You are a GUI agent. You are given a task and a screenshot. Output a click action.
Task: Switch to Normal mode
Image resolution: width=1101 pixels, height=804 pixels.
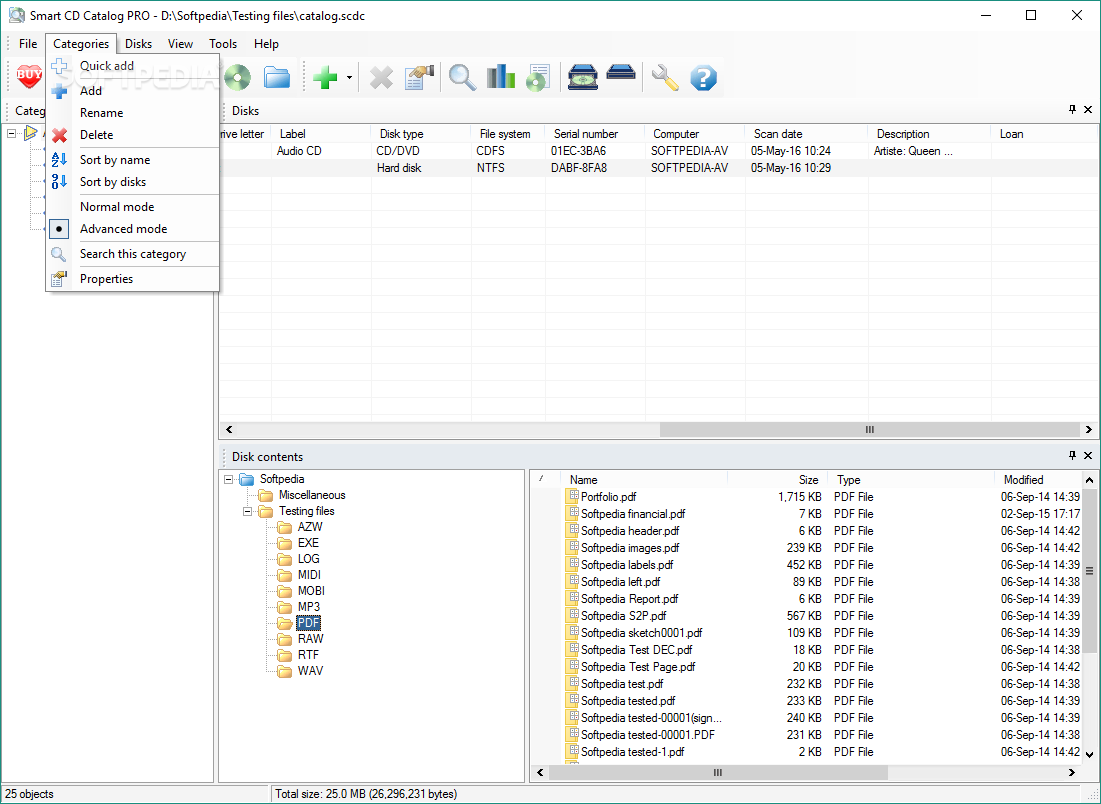tap(133, 207)
